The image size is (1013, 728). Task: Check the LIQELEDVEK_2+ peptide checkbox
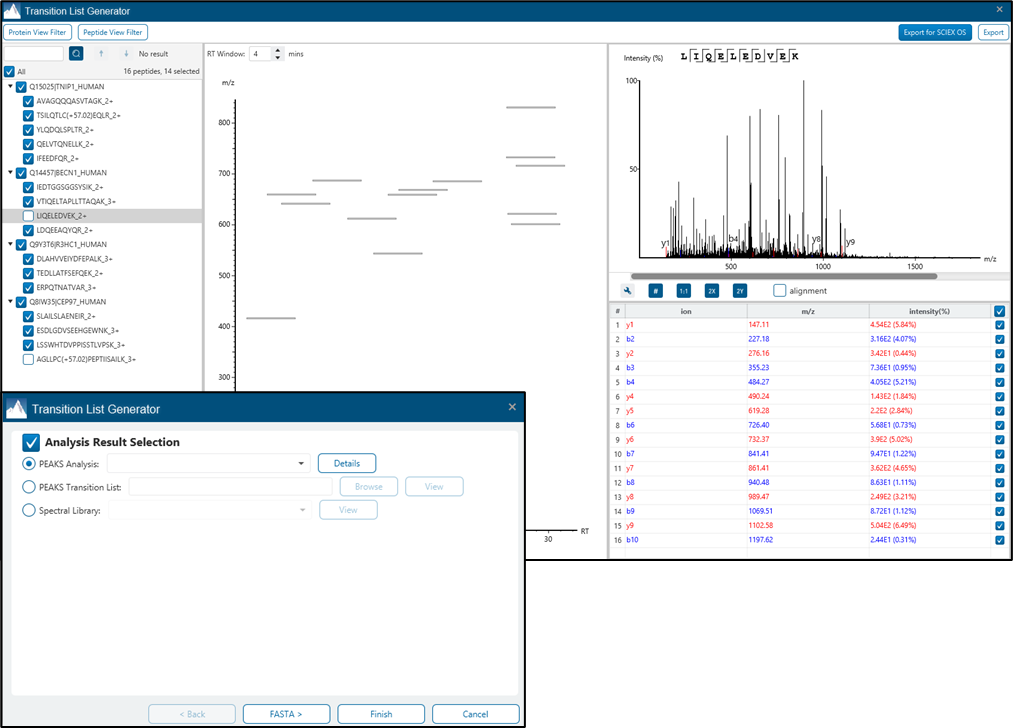[28, 216]
